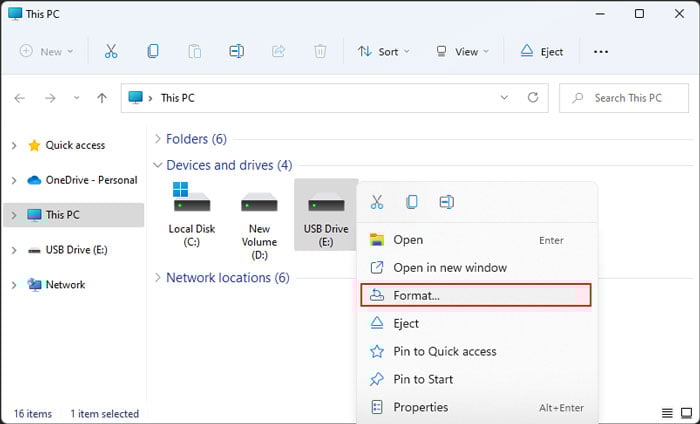
Task: Switch to large icons view in status bar
Action: (x=687, y=413)
